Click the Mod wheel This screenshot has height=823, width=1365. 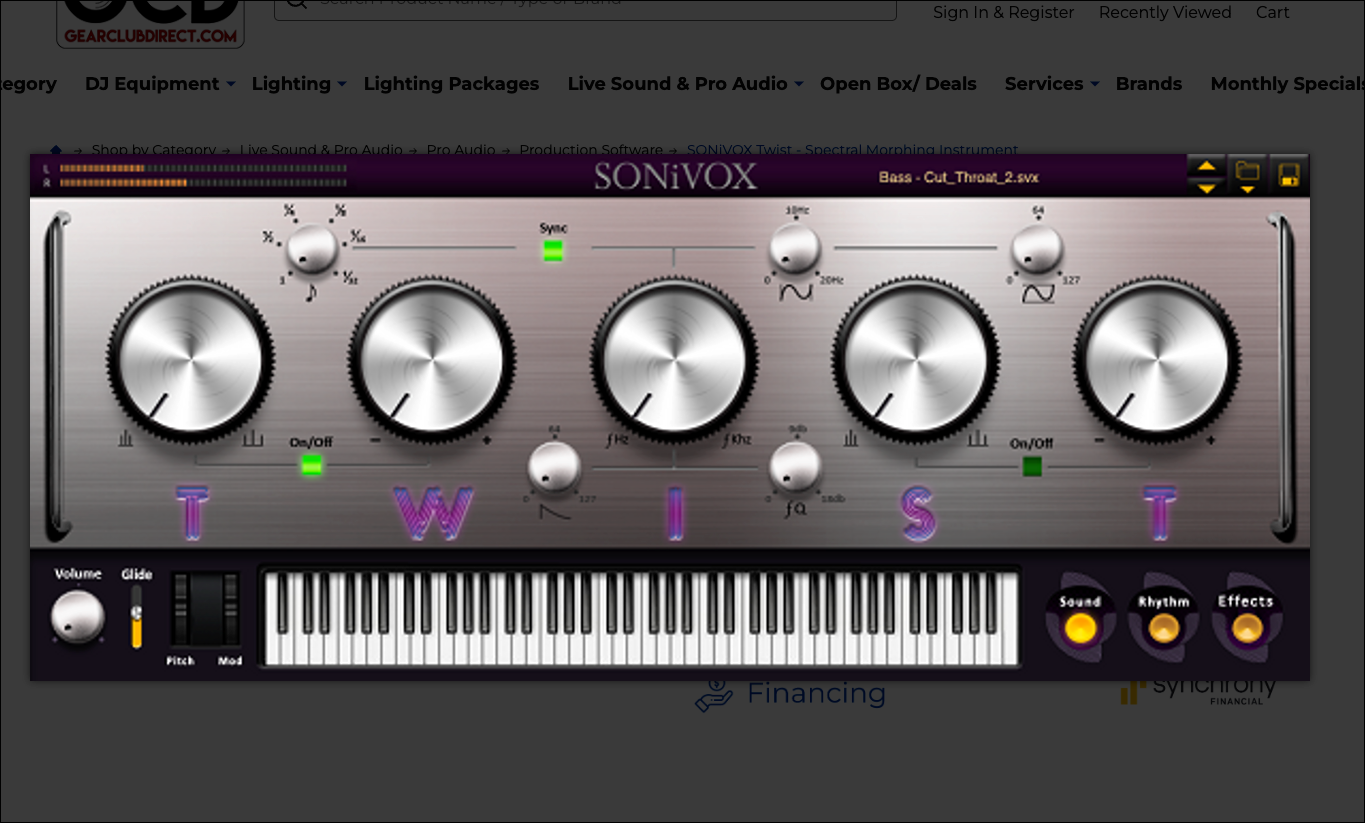[231, 609]
